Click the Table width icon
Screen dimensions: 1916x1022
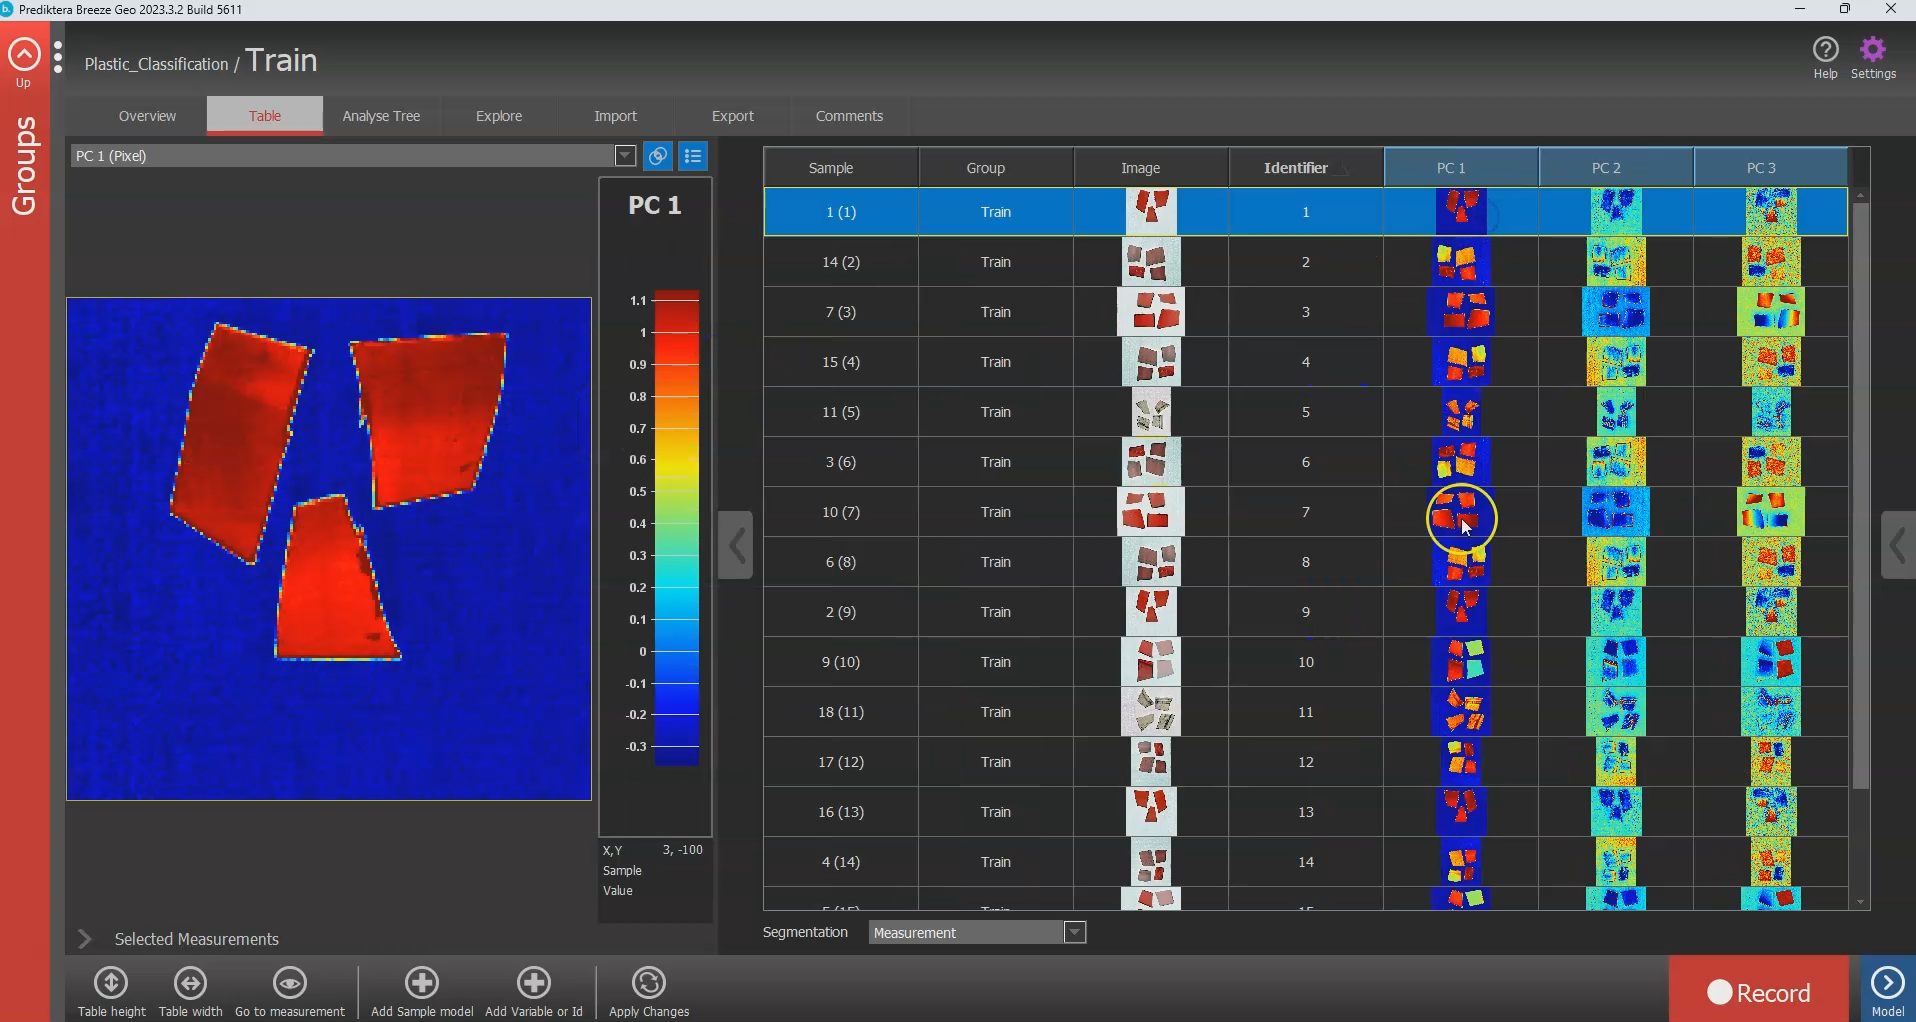pos(190,984)
